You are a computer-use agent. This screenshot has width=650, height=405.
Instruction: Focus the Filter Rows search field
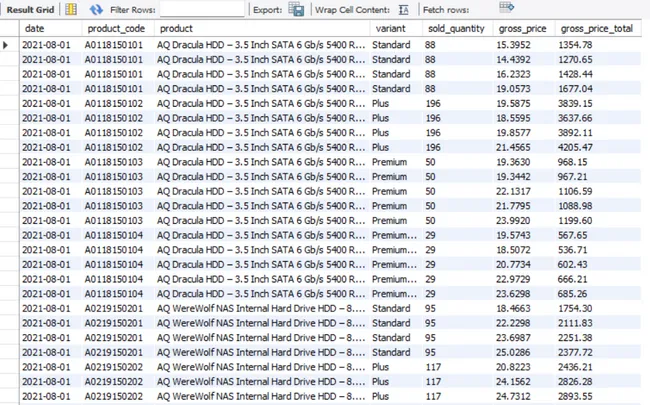click(202, 9)
